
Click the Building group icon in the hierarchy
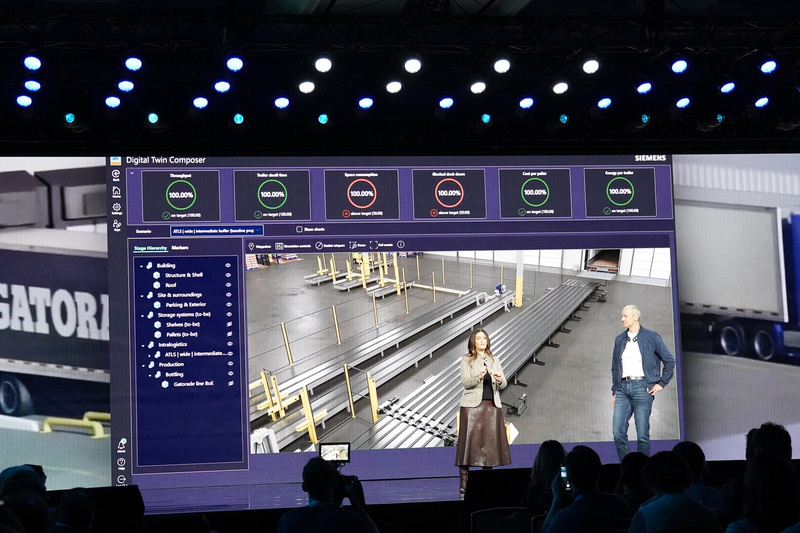149,266
